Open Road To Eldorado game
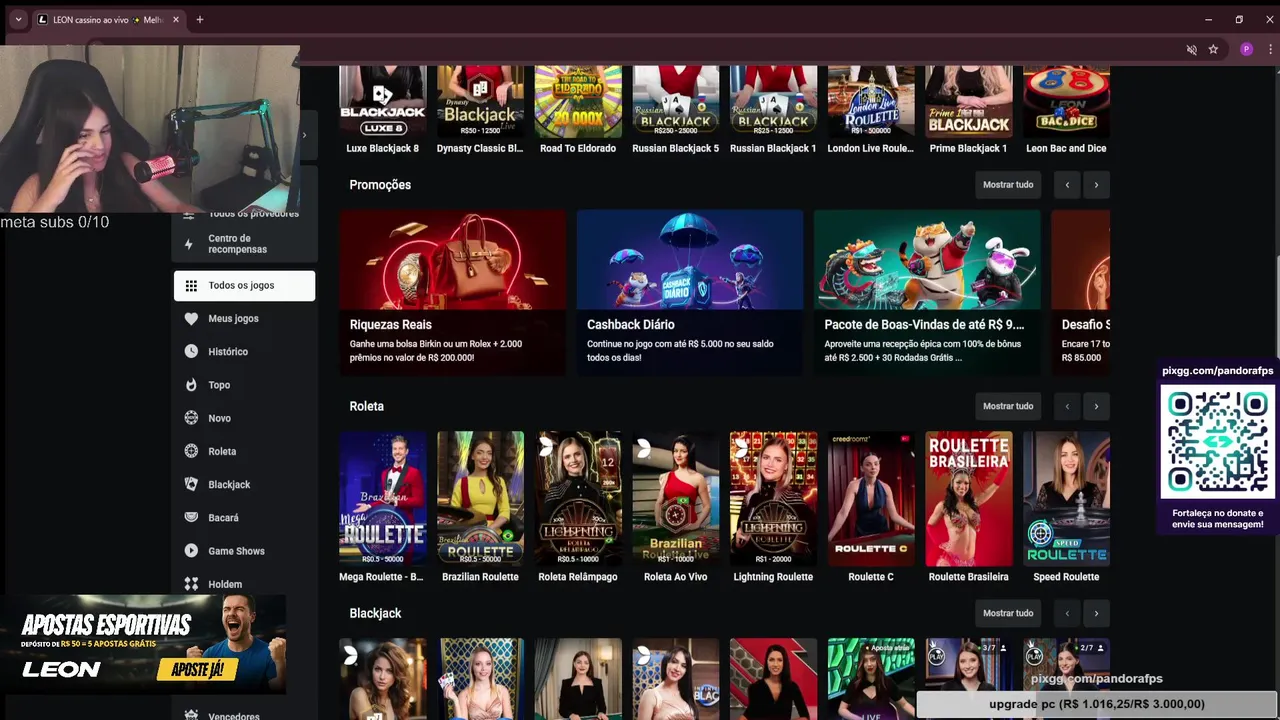This screenshot has width=1280, height=720. pyautogui.click(x=578, y=102)
